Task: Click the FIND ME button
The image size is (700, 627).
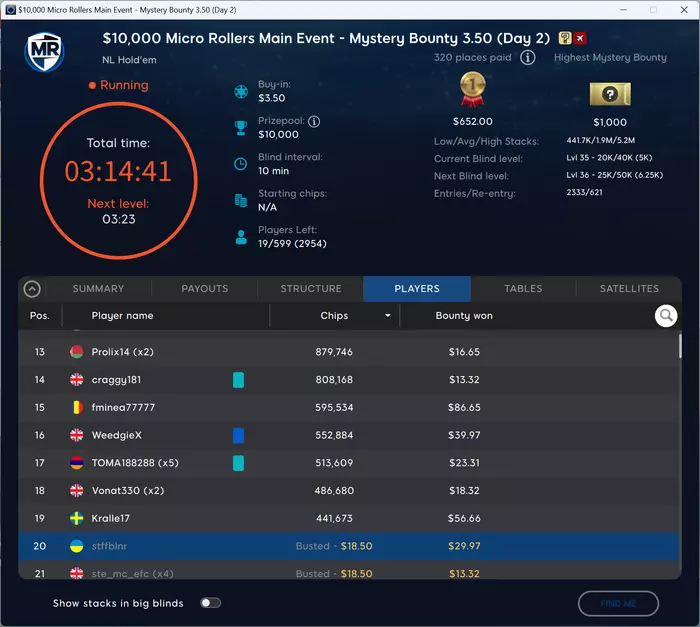Action: pos(618,603)
